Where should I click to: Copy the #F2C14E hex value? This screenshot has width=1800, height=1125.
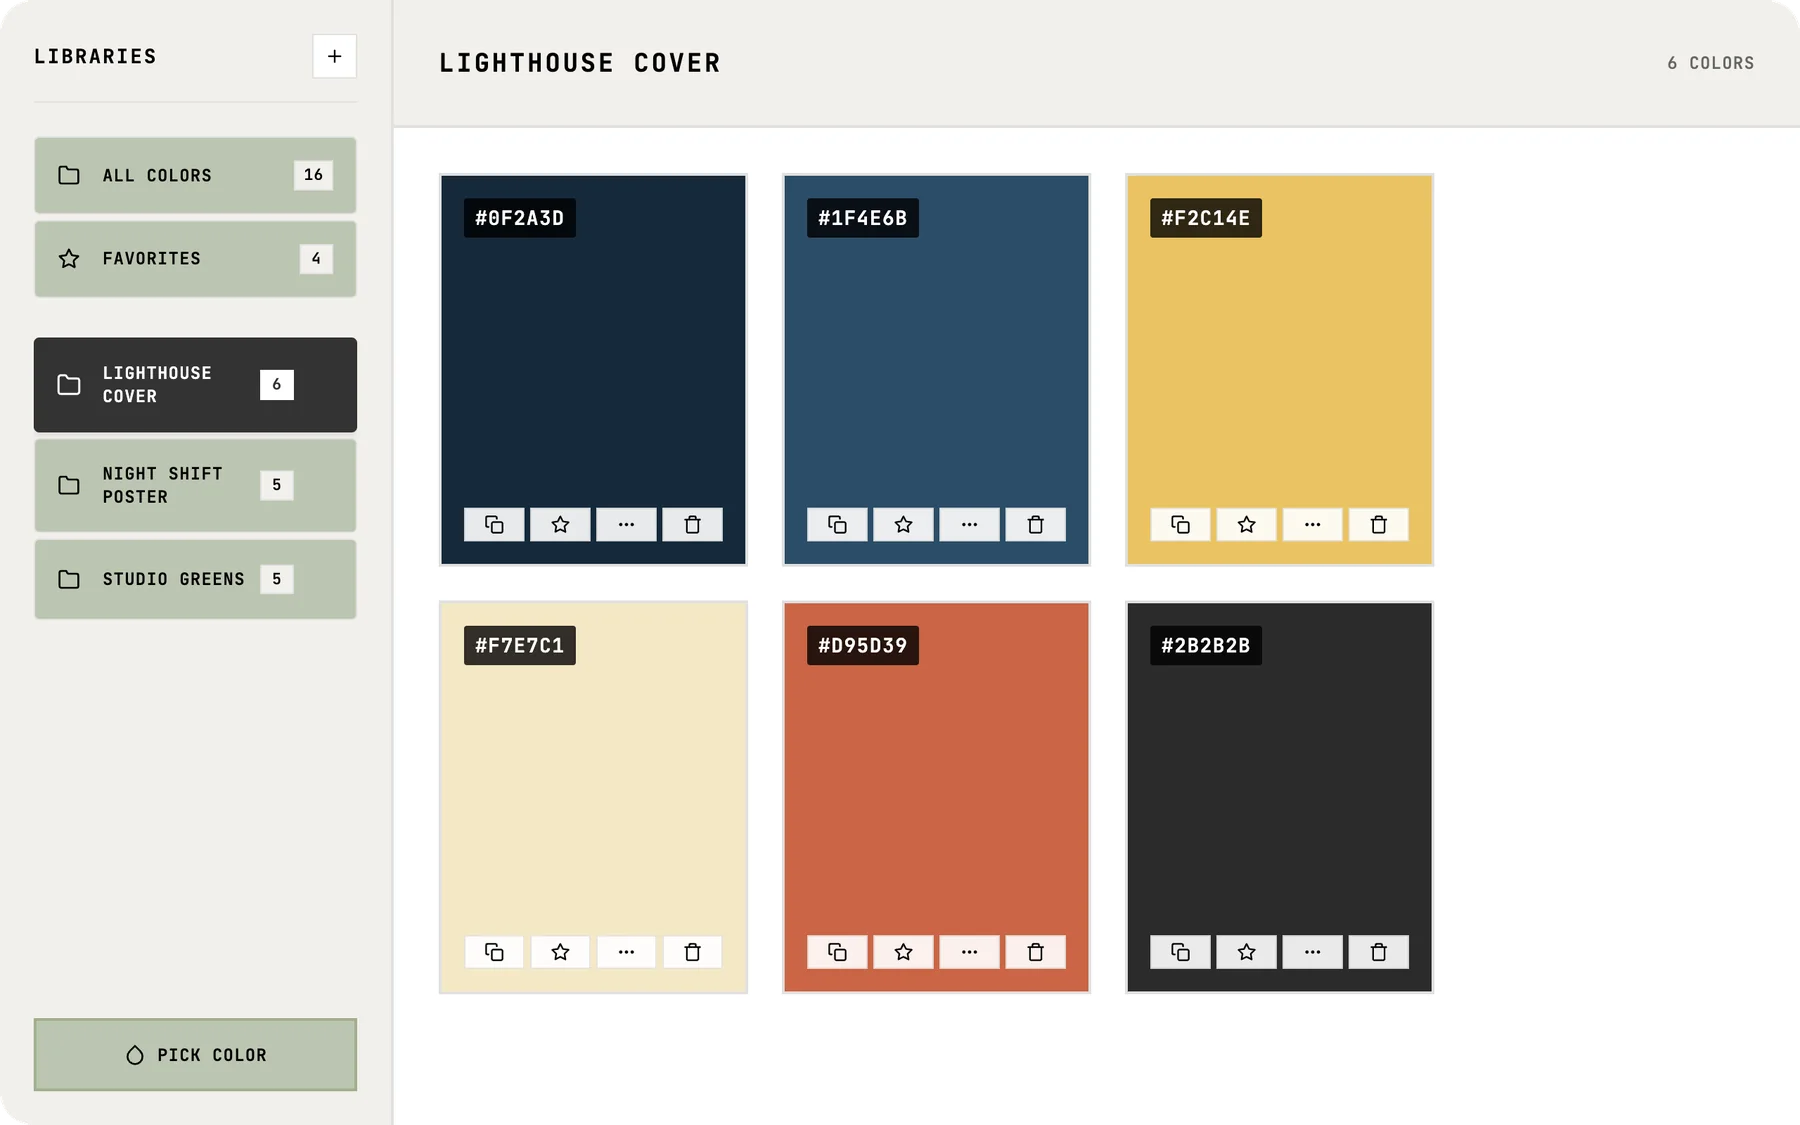click(1180, 524)
